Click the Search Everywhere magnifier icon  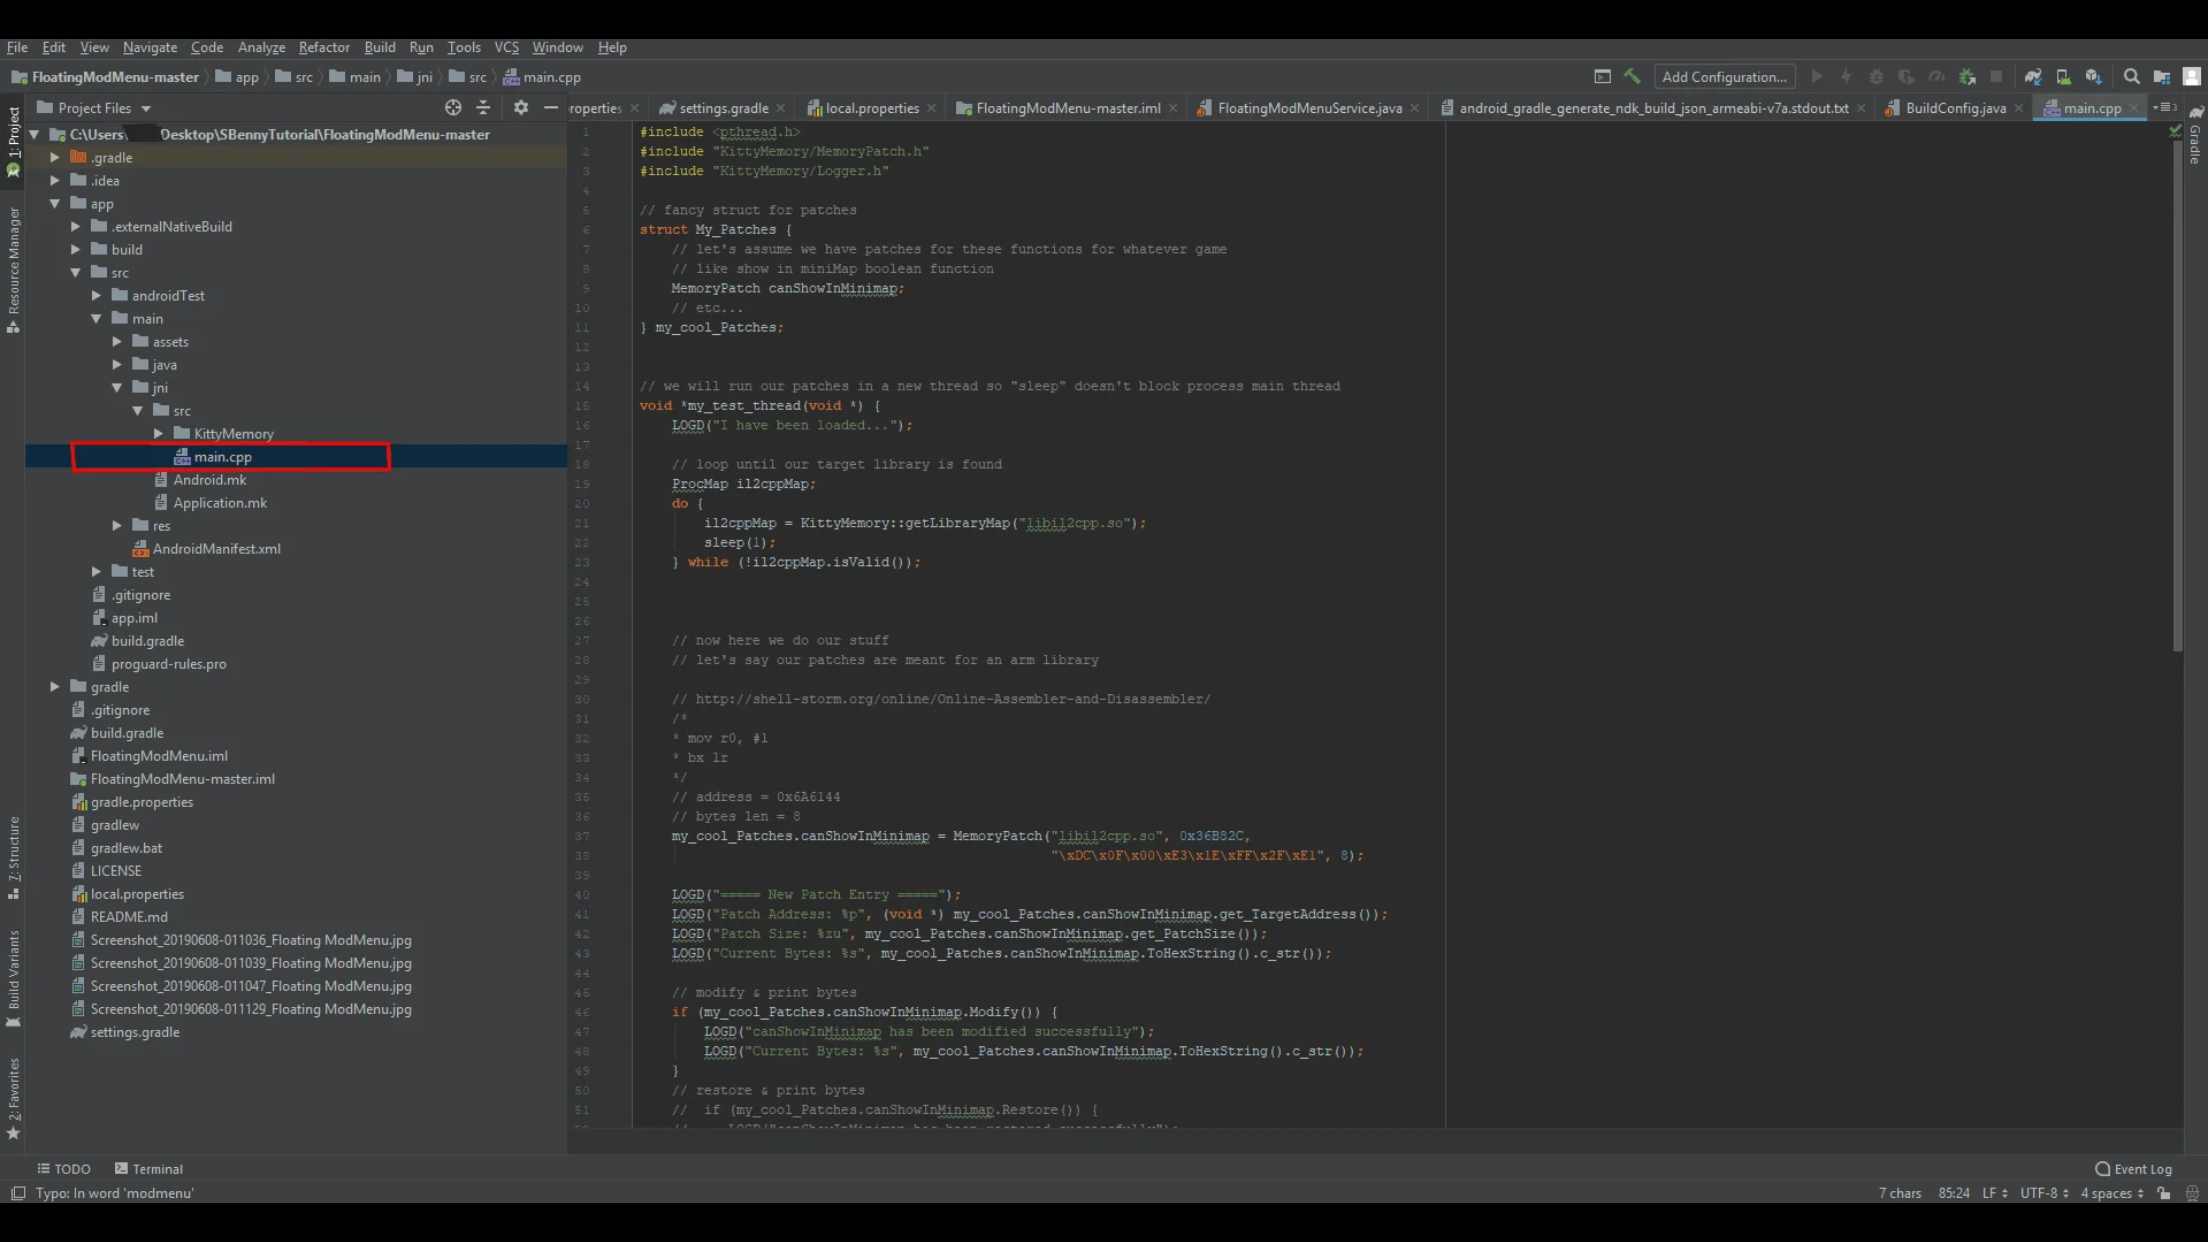2131,77
